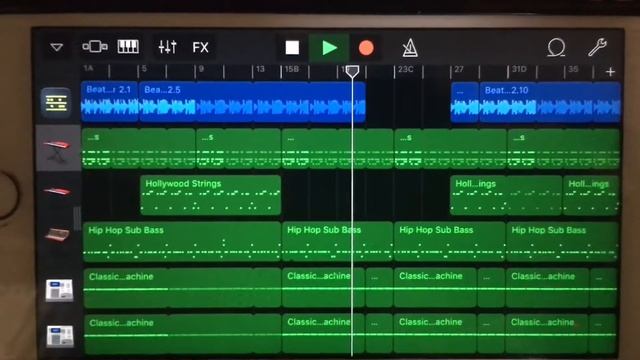Tap section marker 31D on ruler
The width and height of the screenshot is (640, 360).
pos(519,69)
